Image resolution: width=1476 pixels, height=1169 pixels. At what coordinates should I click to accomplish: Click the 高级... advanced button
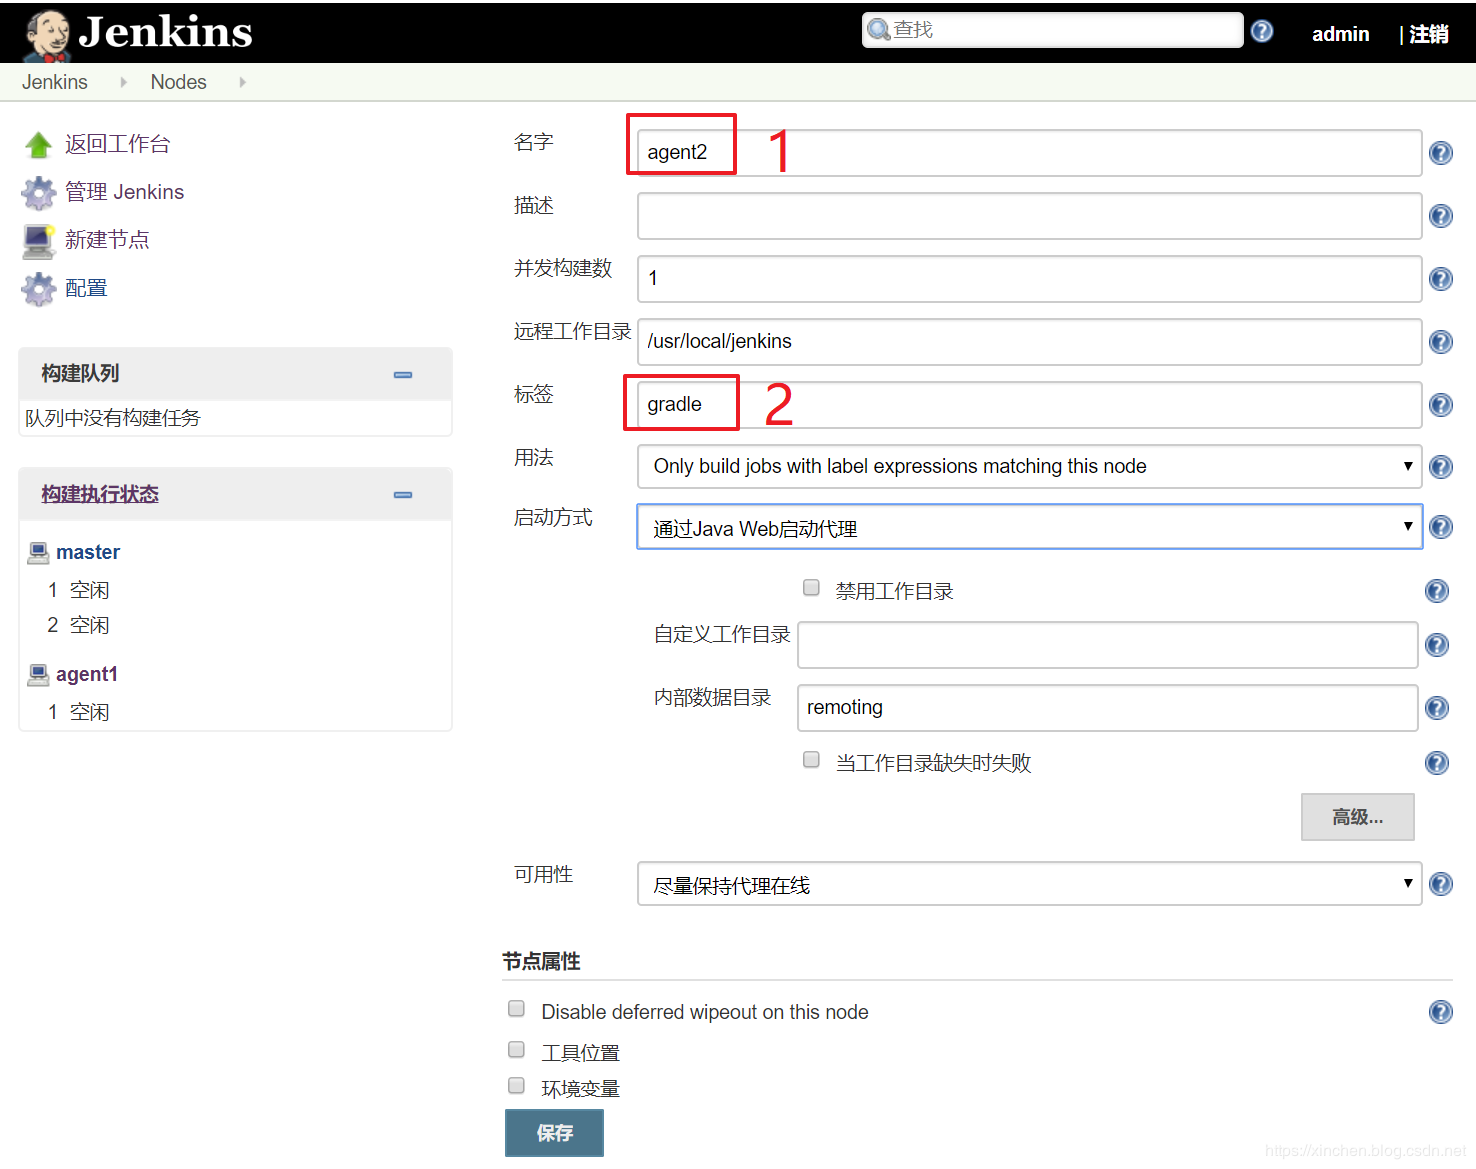[x=1358, y=817]
